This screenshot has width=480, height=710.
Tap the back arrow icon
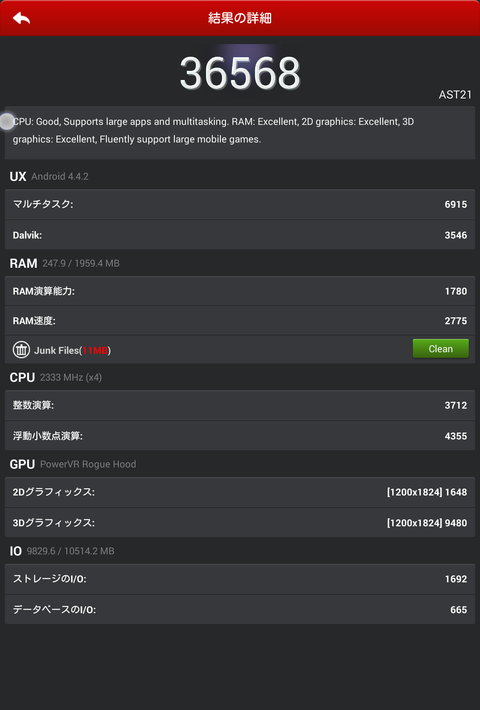coord(21,18)
